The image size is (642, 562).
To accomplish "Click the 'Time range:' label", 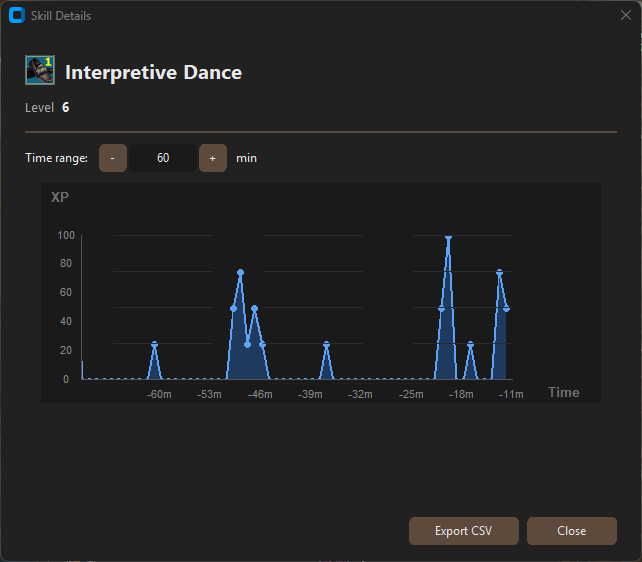I will [x=57, y=158].
